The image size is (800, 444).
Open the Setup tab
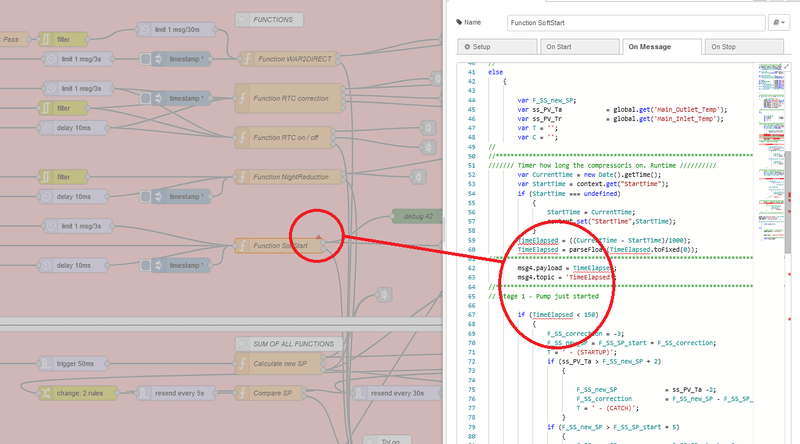495,46
